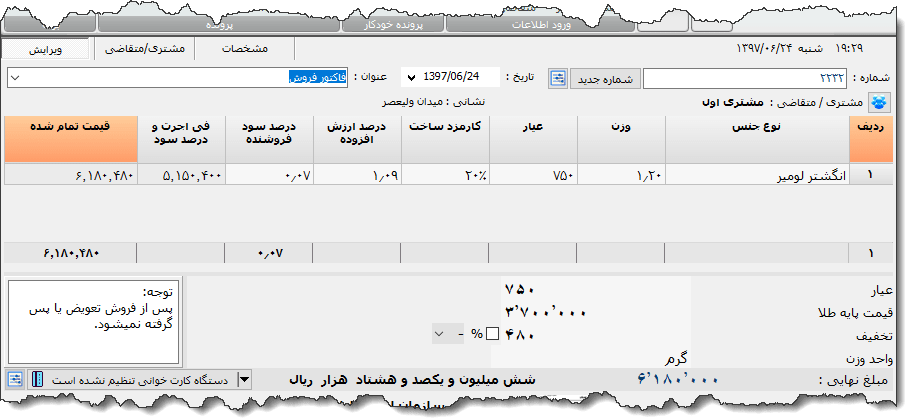Viewport: 906px width, 418px height.
Task: Click the کارمزد ساخت column header
Action: coord(445,139)
